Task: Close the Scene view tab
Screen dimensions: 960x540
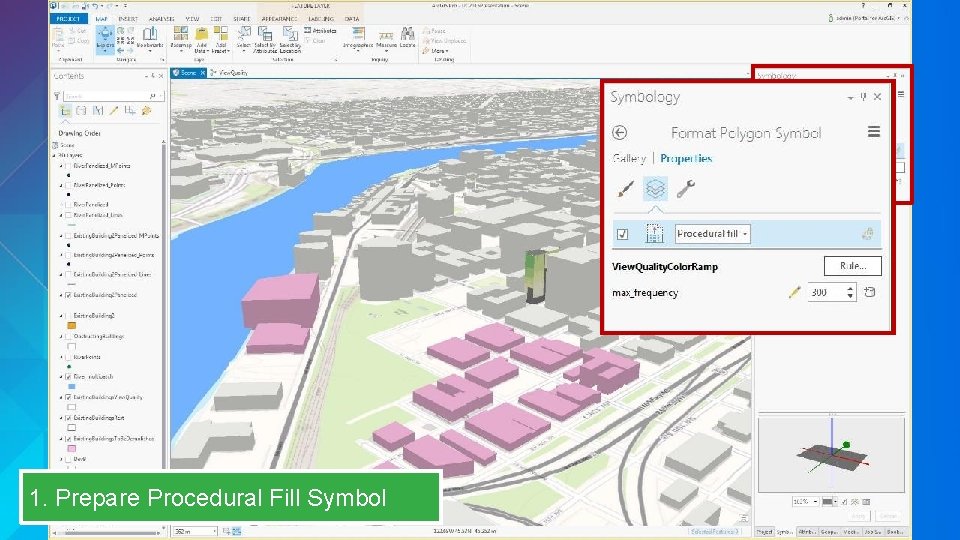Action: pyautogui.click(x=203, y=73)
